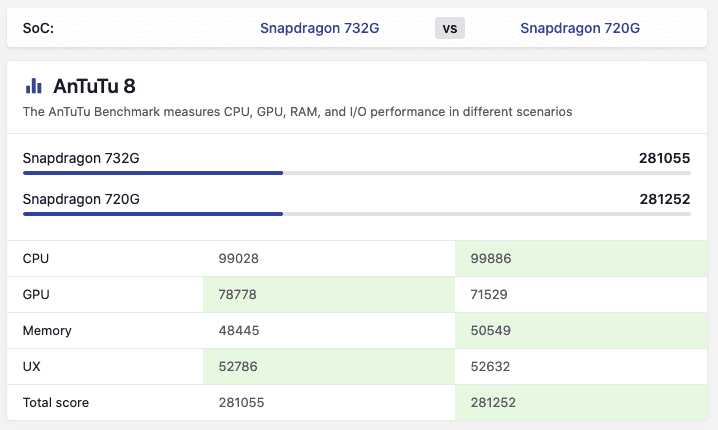
Task: Select the CPU row label
Action: (x=36, y=259)
